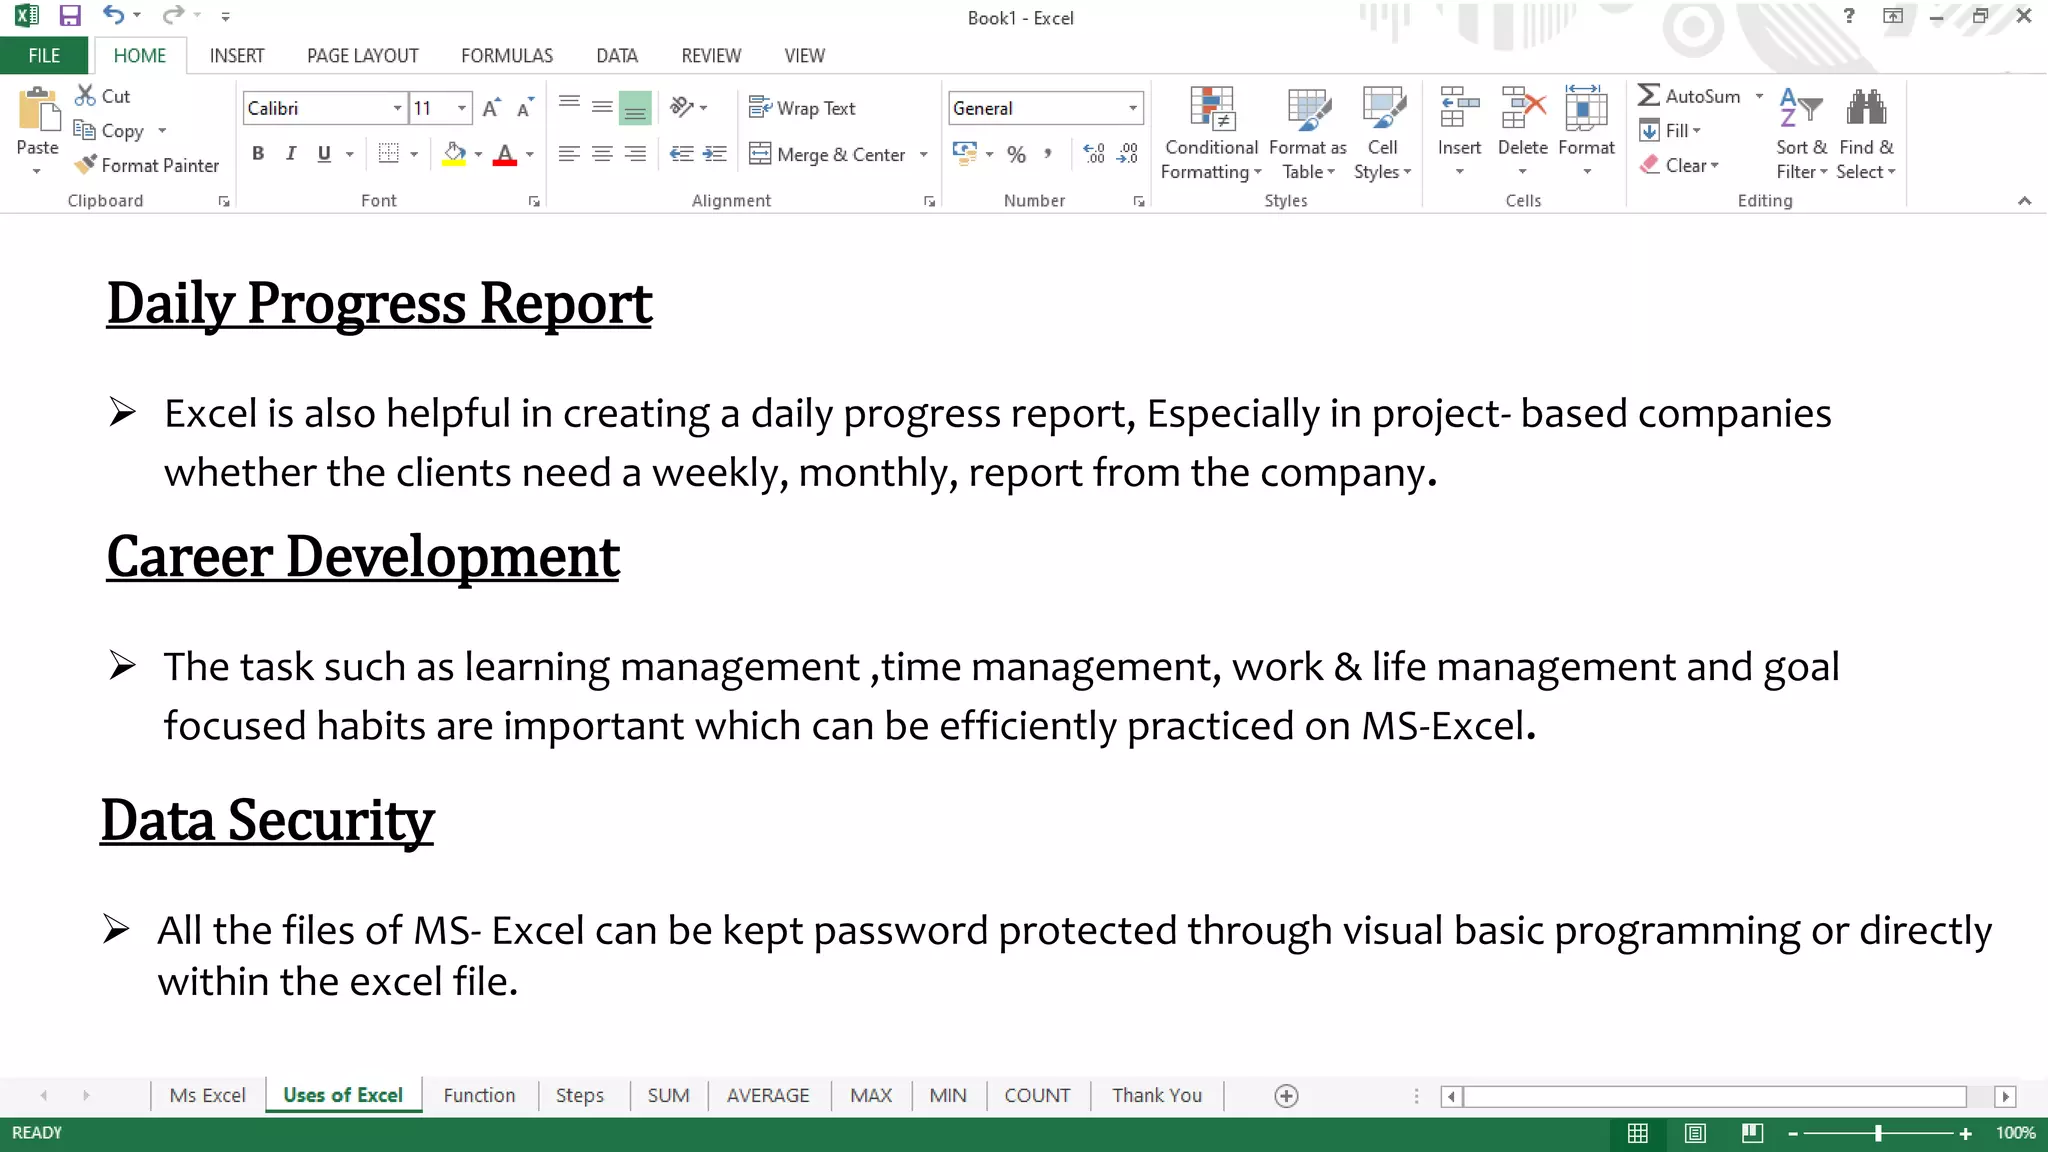Collapse the ribbon with the arrow

2024,201
